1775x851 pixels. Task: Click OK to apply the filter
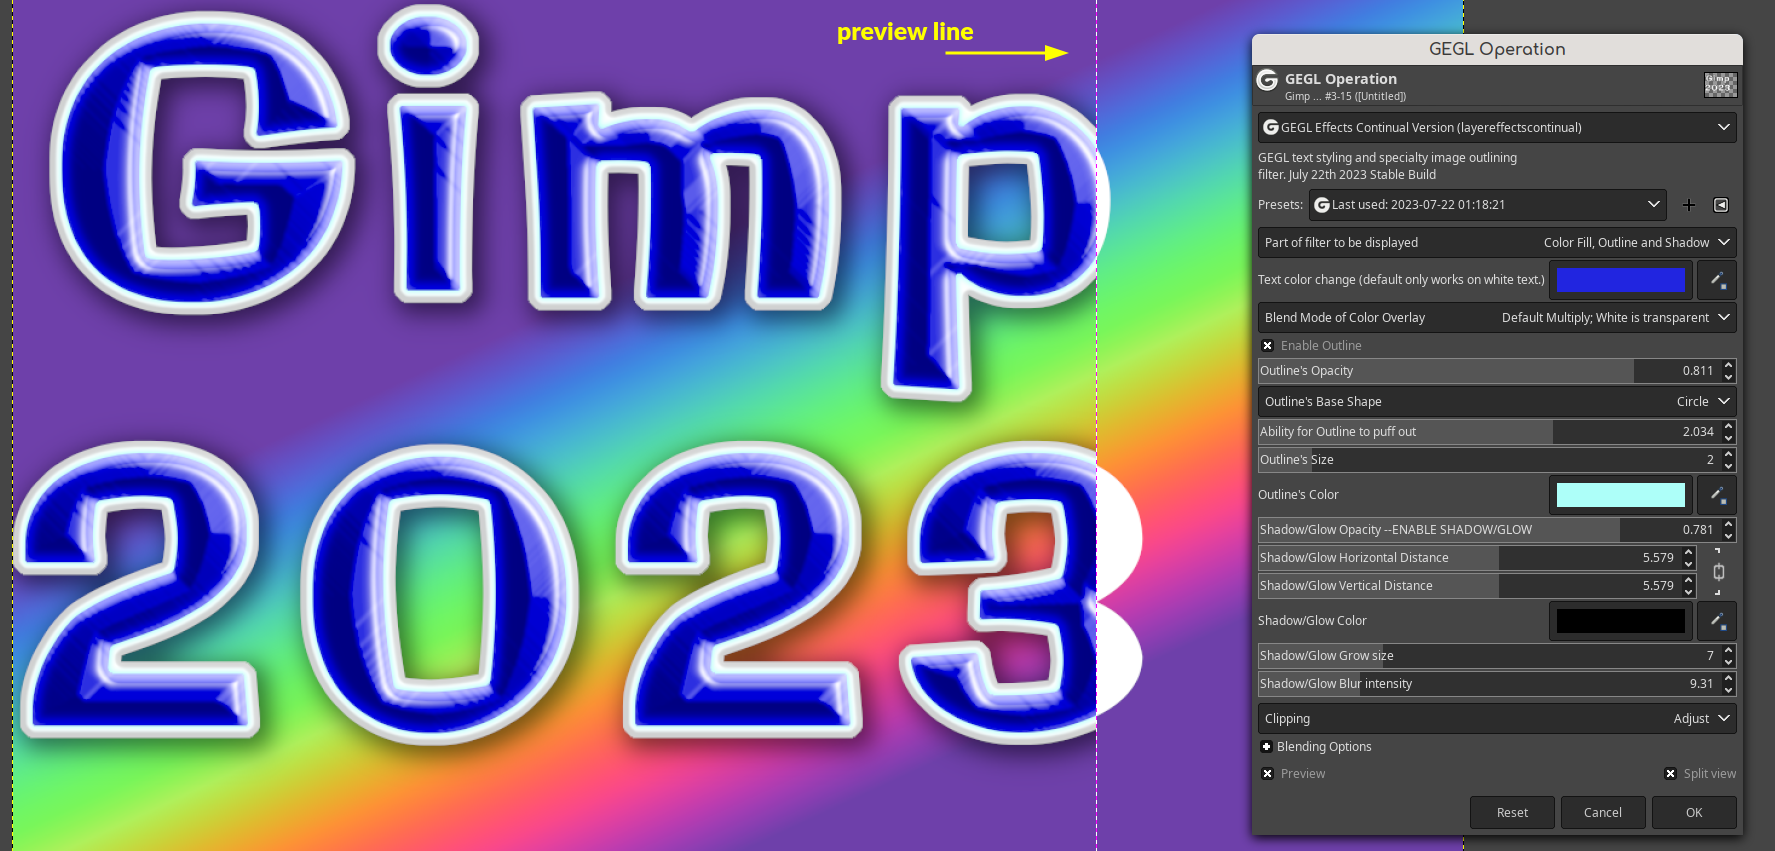(x=1694, y=813)
